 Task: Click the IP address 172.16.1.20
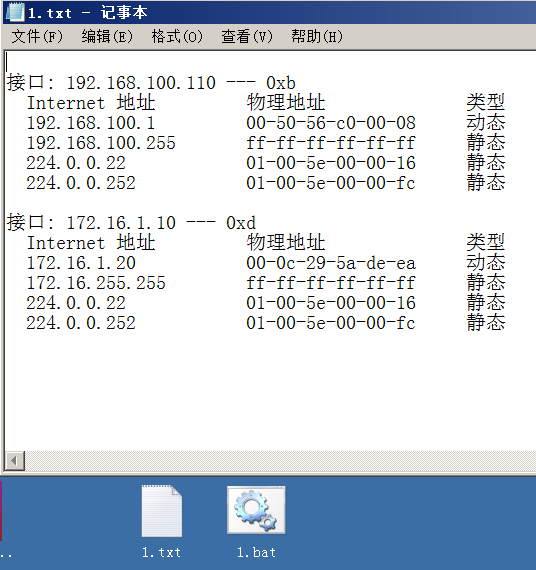point(81,263)
